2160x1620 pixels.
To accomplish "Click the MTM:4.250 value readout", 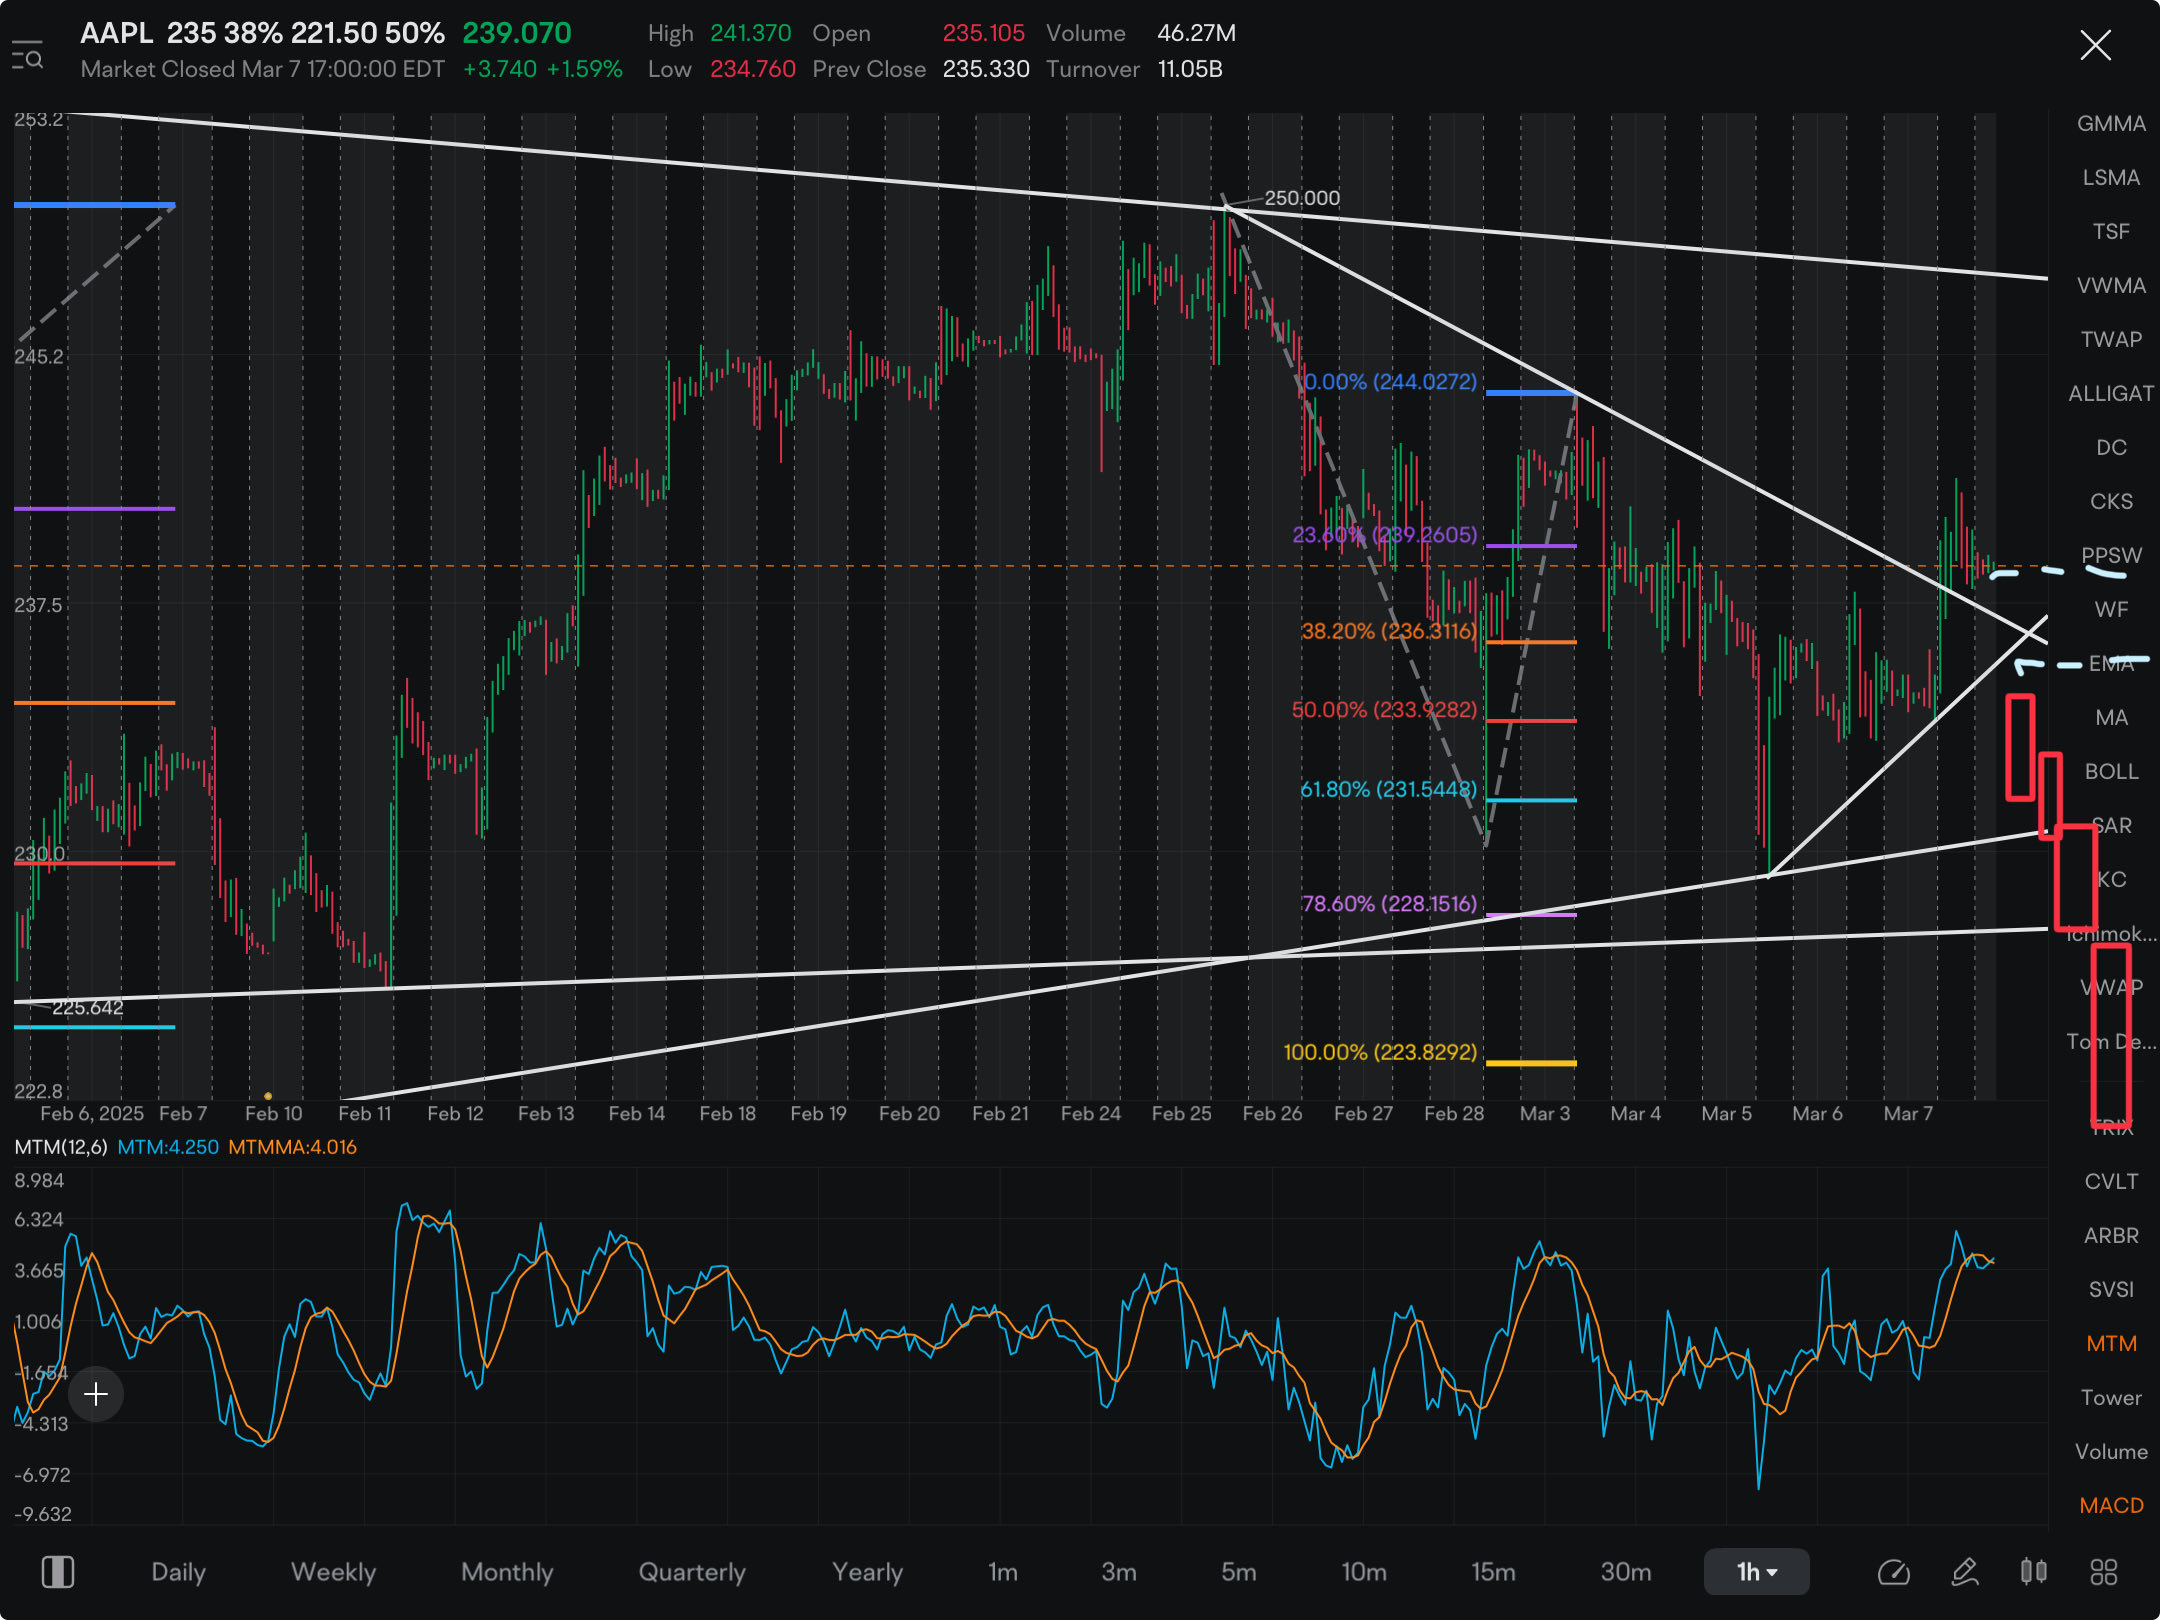I will (168, 1147).
